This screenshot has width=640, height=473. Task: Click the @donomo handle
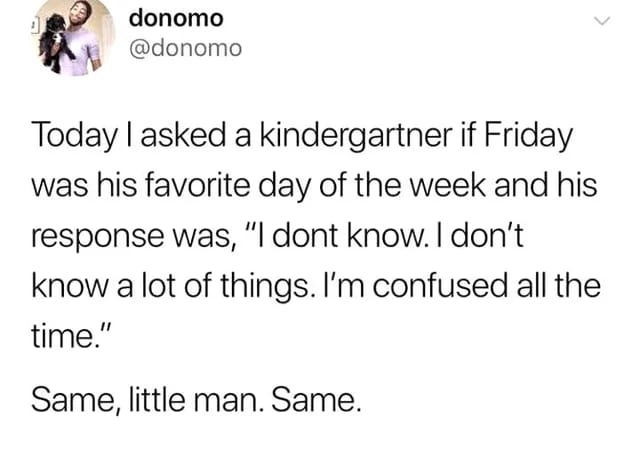[x=186, y=47]
